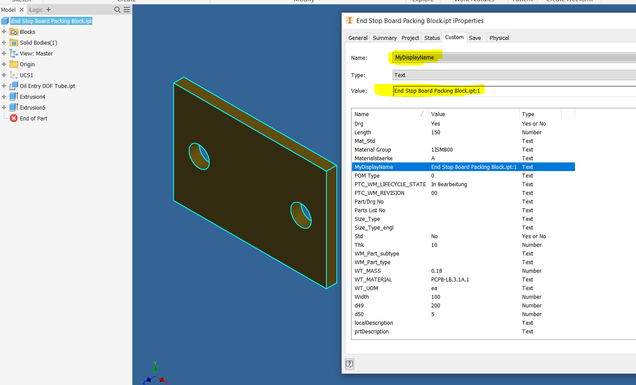
Task: Select the Material Group property row
Action: [x=463, y=150]
